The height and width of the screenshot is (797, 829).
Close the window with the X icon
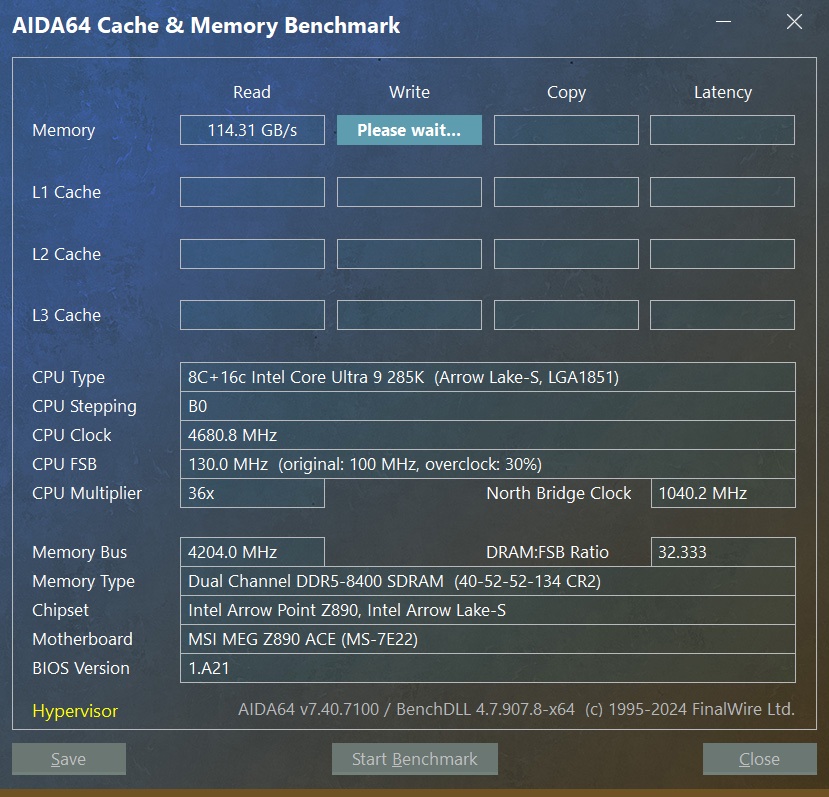[x=794, y=22]
